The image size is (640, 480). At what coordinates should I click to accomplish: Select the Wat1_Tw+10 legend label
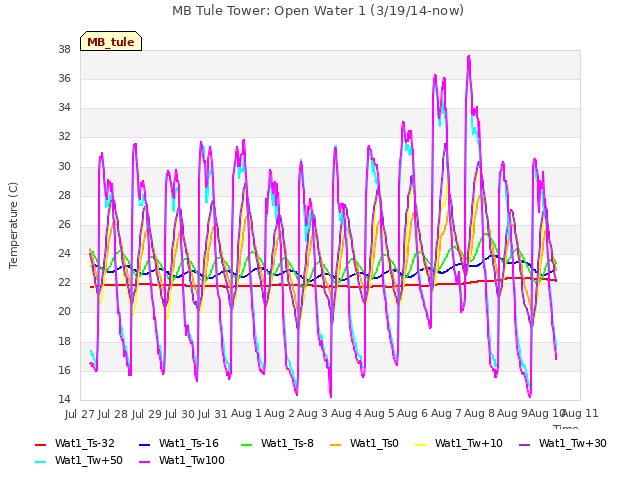click(469, 444)
